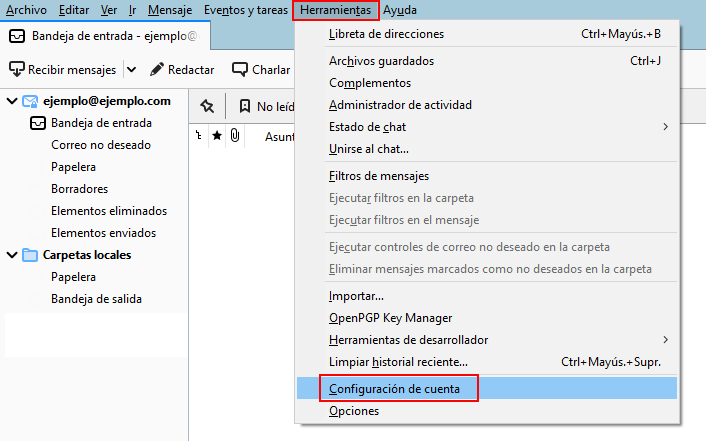
Task: Click the Recibir mensajes download icon
Action: point(17,70)
